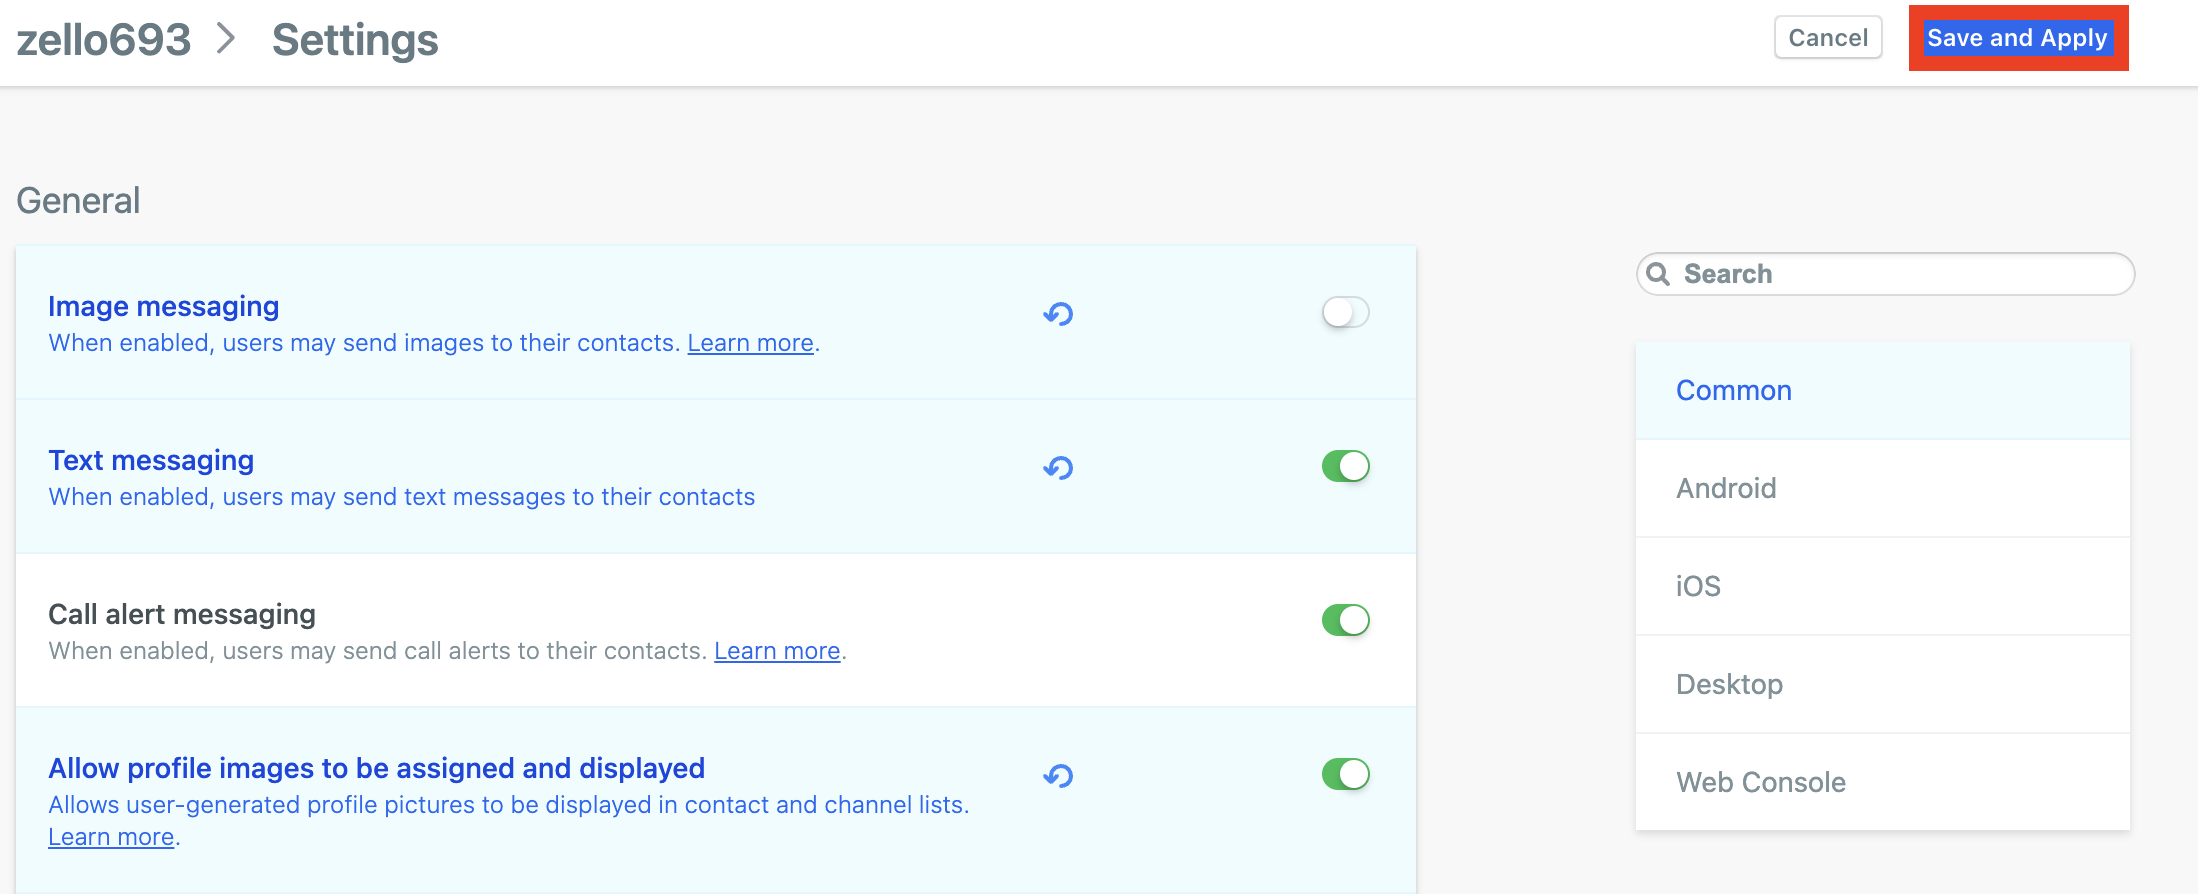Reset the Text messaging setting
2198x894 pixels.
pyautogui.click(x=1058, y=468)
